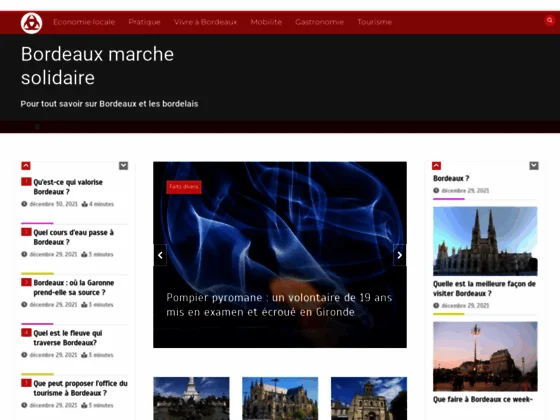560x420 pixels.
Task: Open the Pratique menu
Action: tap(144, 22)
